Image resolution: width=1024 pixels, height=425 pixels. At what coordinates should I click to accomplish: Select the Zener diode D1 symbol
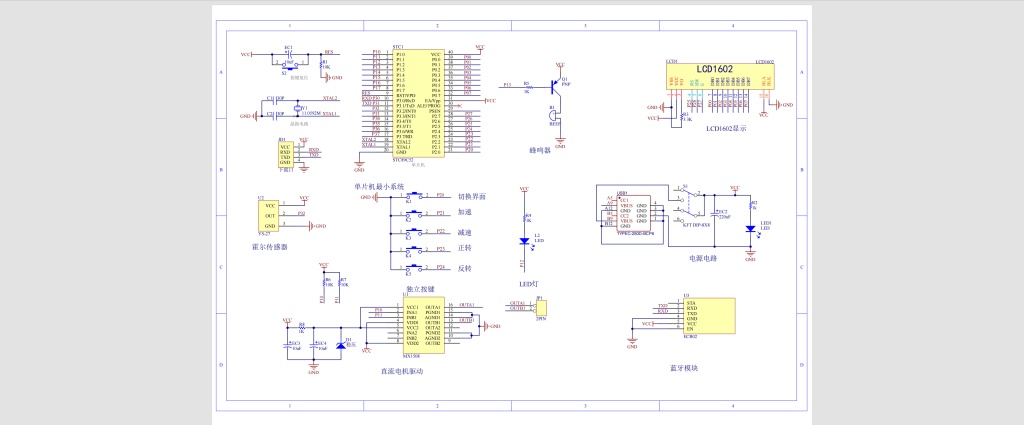(339, 346)
